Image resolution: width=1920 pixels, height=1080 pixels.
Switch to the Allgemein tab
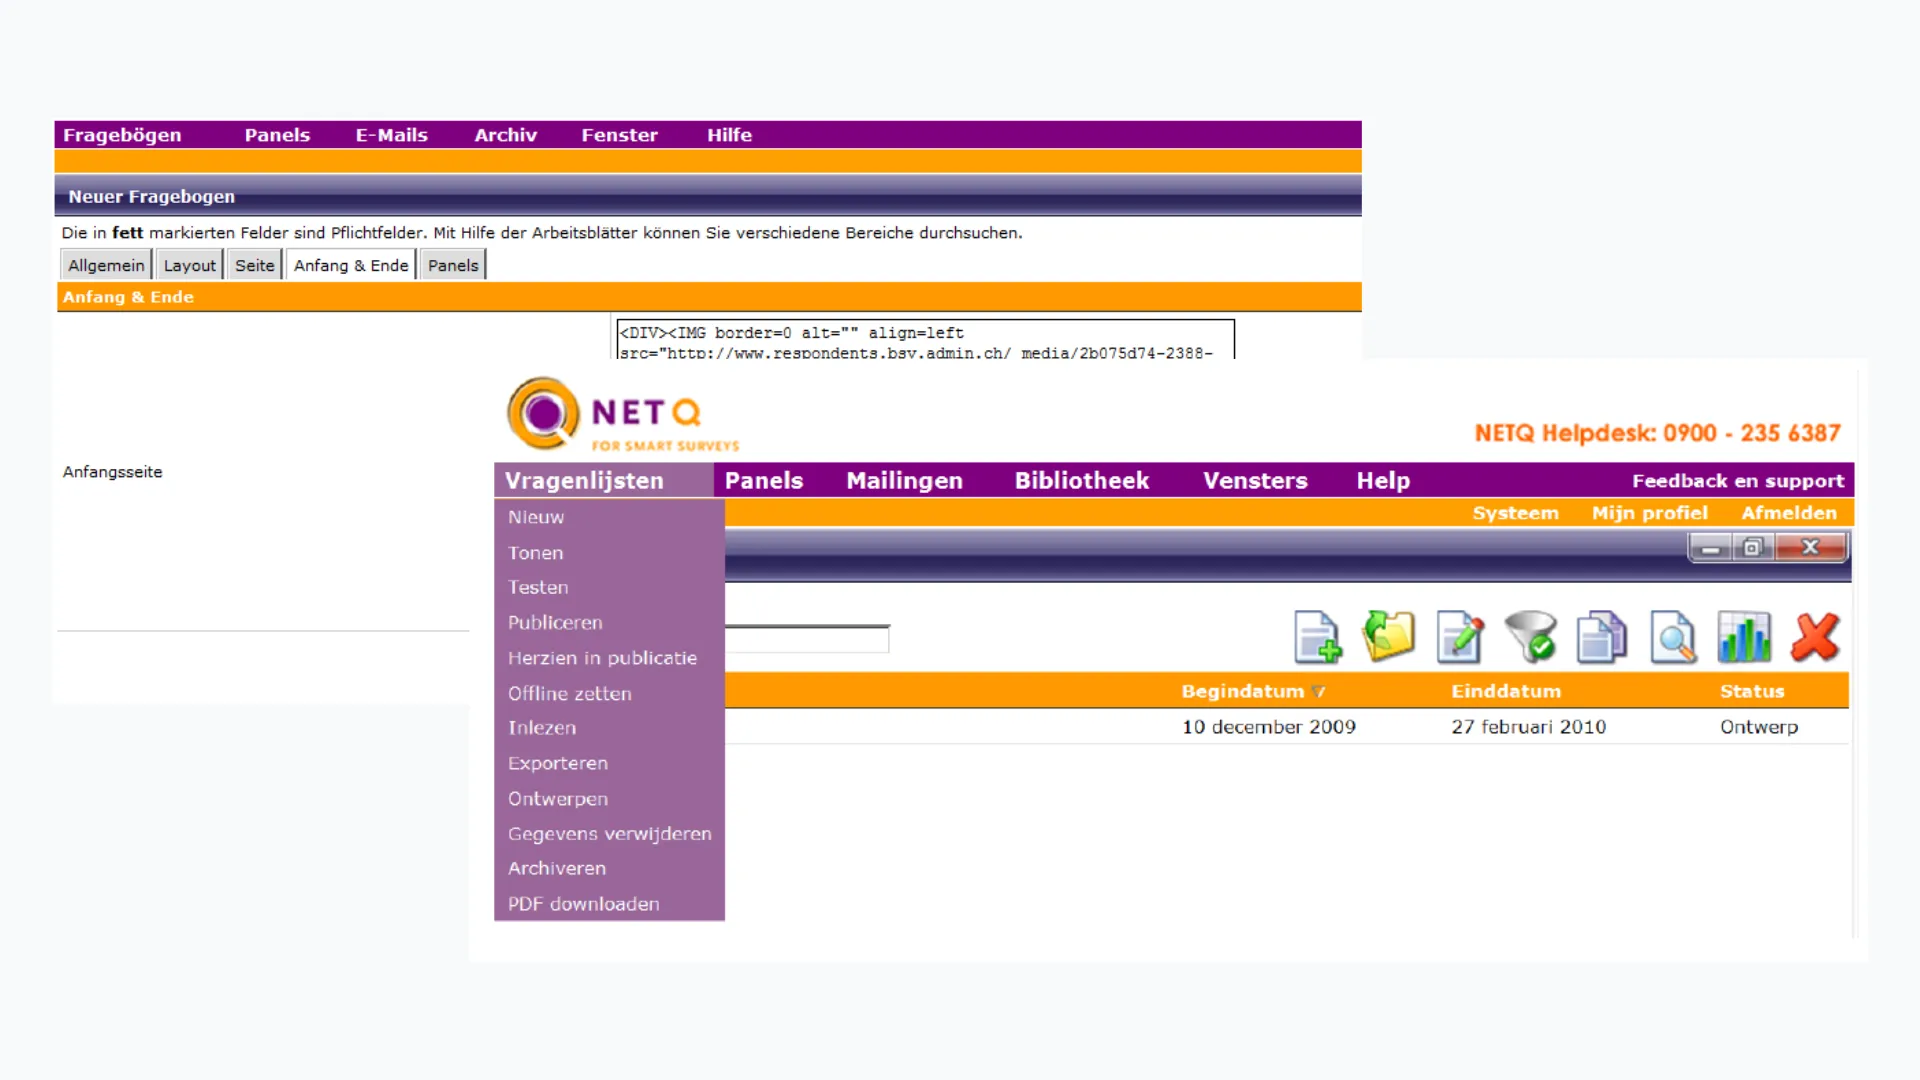tap(106, 265)
